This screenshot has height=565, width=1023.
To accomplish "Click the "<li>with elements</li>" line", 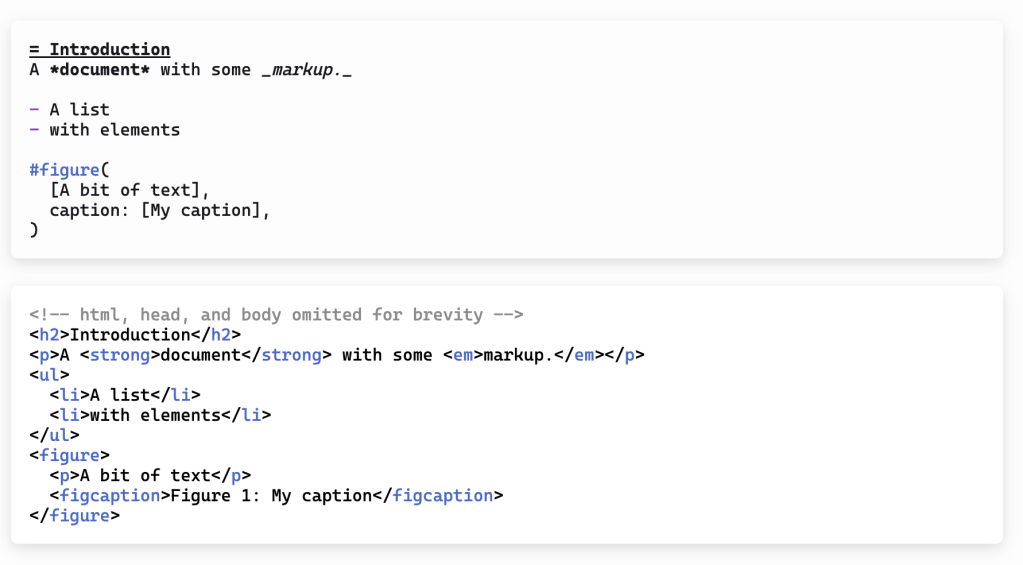I will coord(160,415).
